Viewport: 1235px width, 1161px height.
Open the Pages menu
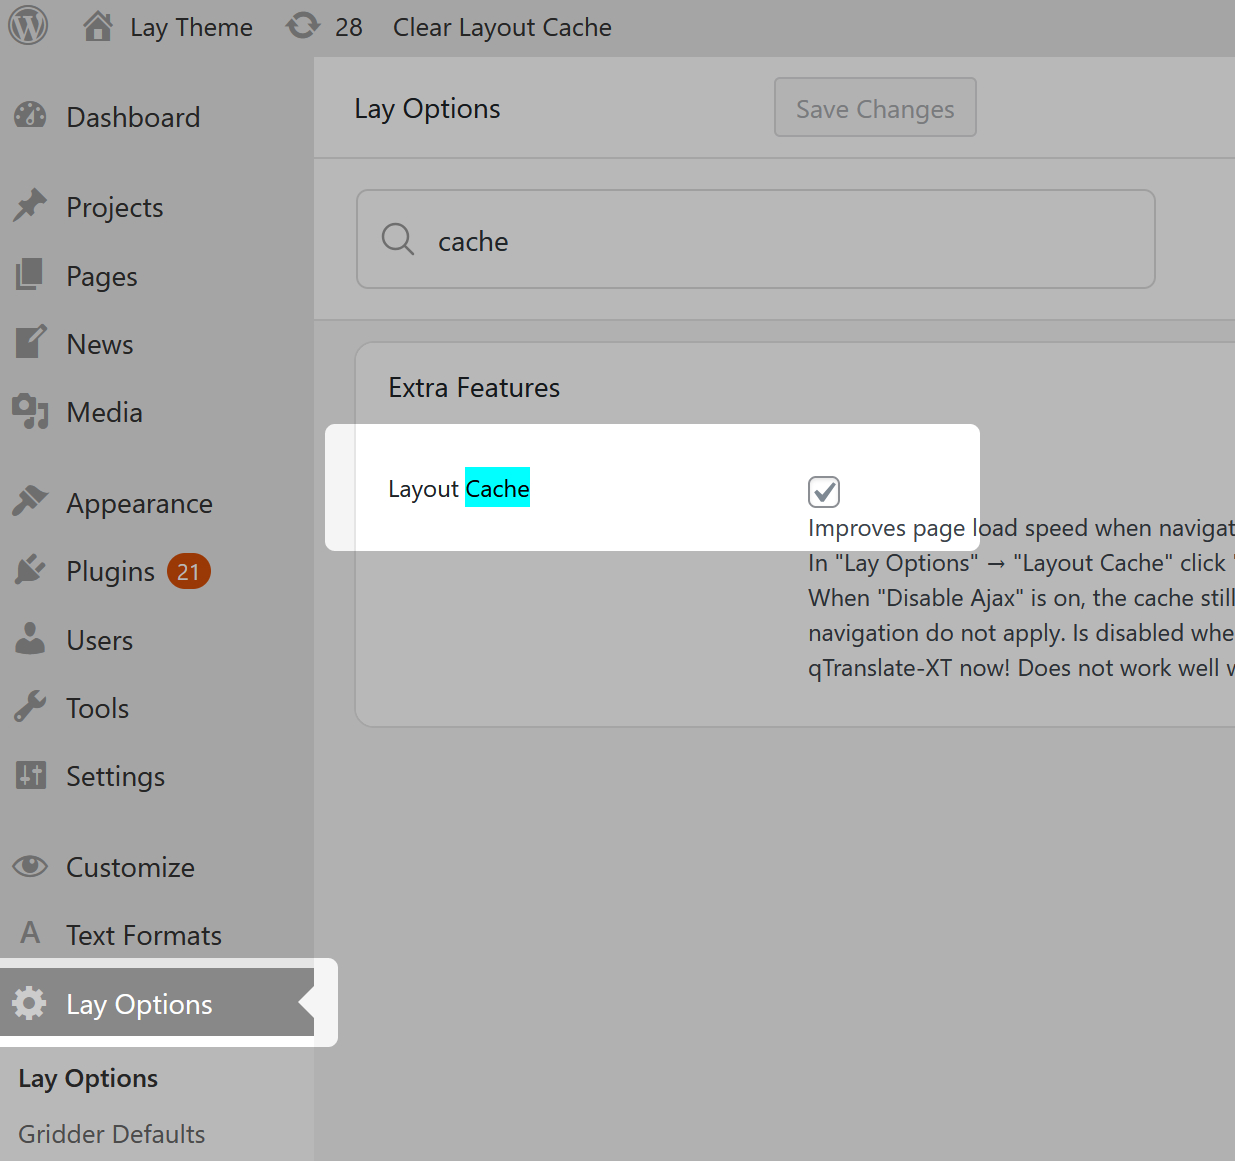(101, 276)
